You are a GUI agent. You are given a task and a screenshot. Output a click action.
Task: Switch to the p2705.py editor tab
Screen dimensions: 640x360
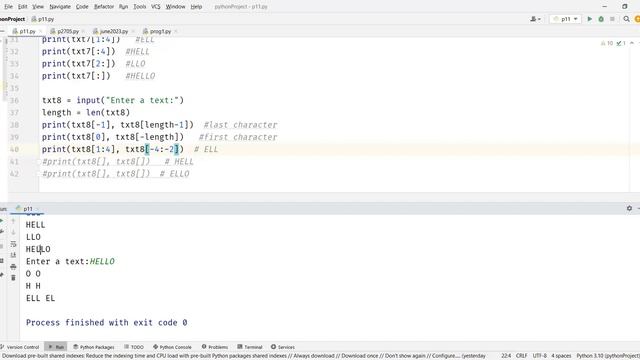click(x=68, y=31)
